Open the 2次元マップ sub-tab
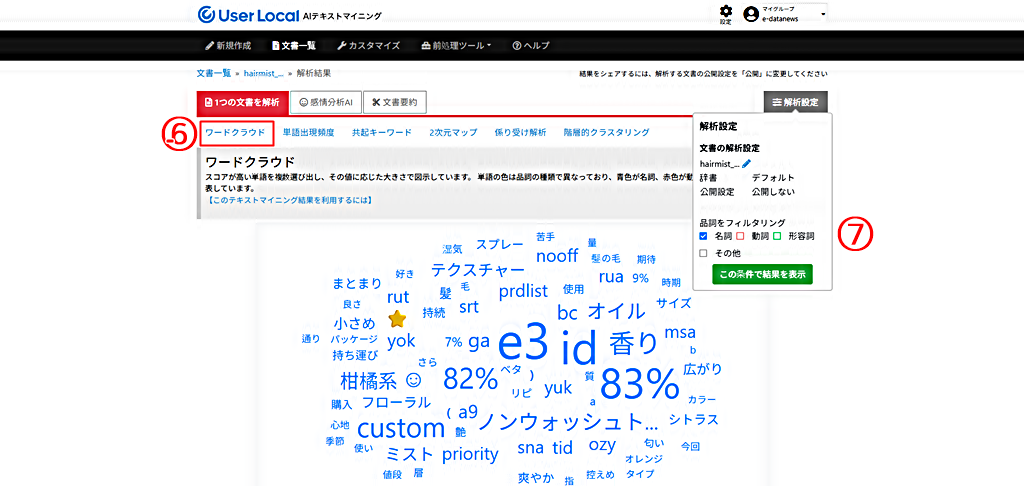This screenshot has height=486, width=1024. 453,132
